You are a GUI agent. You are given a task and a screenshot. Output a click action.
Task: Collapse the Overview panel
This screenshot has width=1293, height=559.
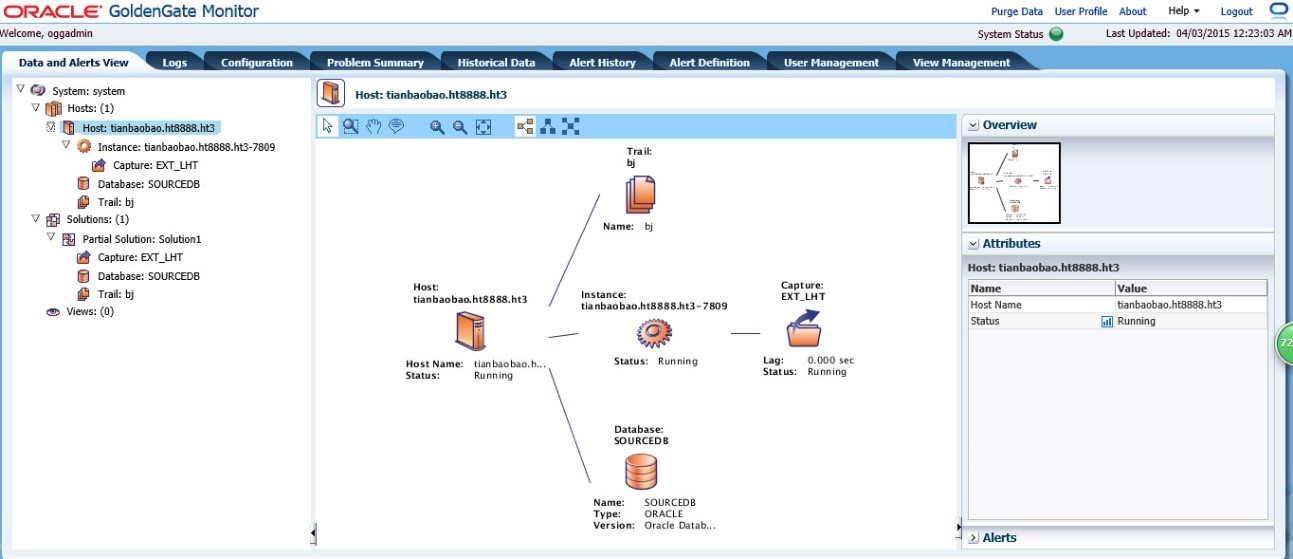[972, 125]
